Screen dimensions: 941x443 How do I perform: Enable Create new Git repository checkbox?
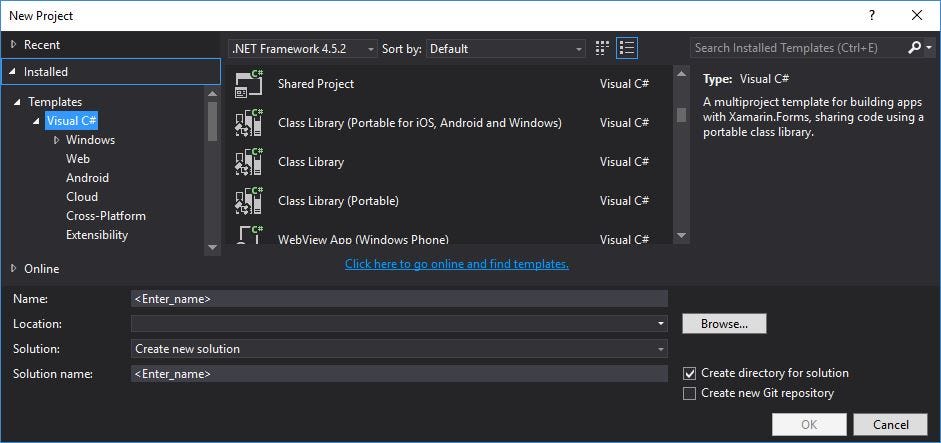click(x=689, y=393)
